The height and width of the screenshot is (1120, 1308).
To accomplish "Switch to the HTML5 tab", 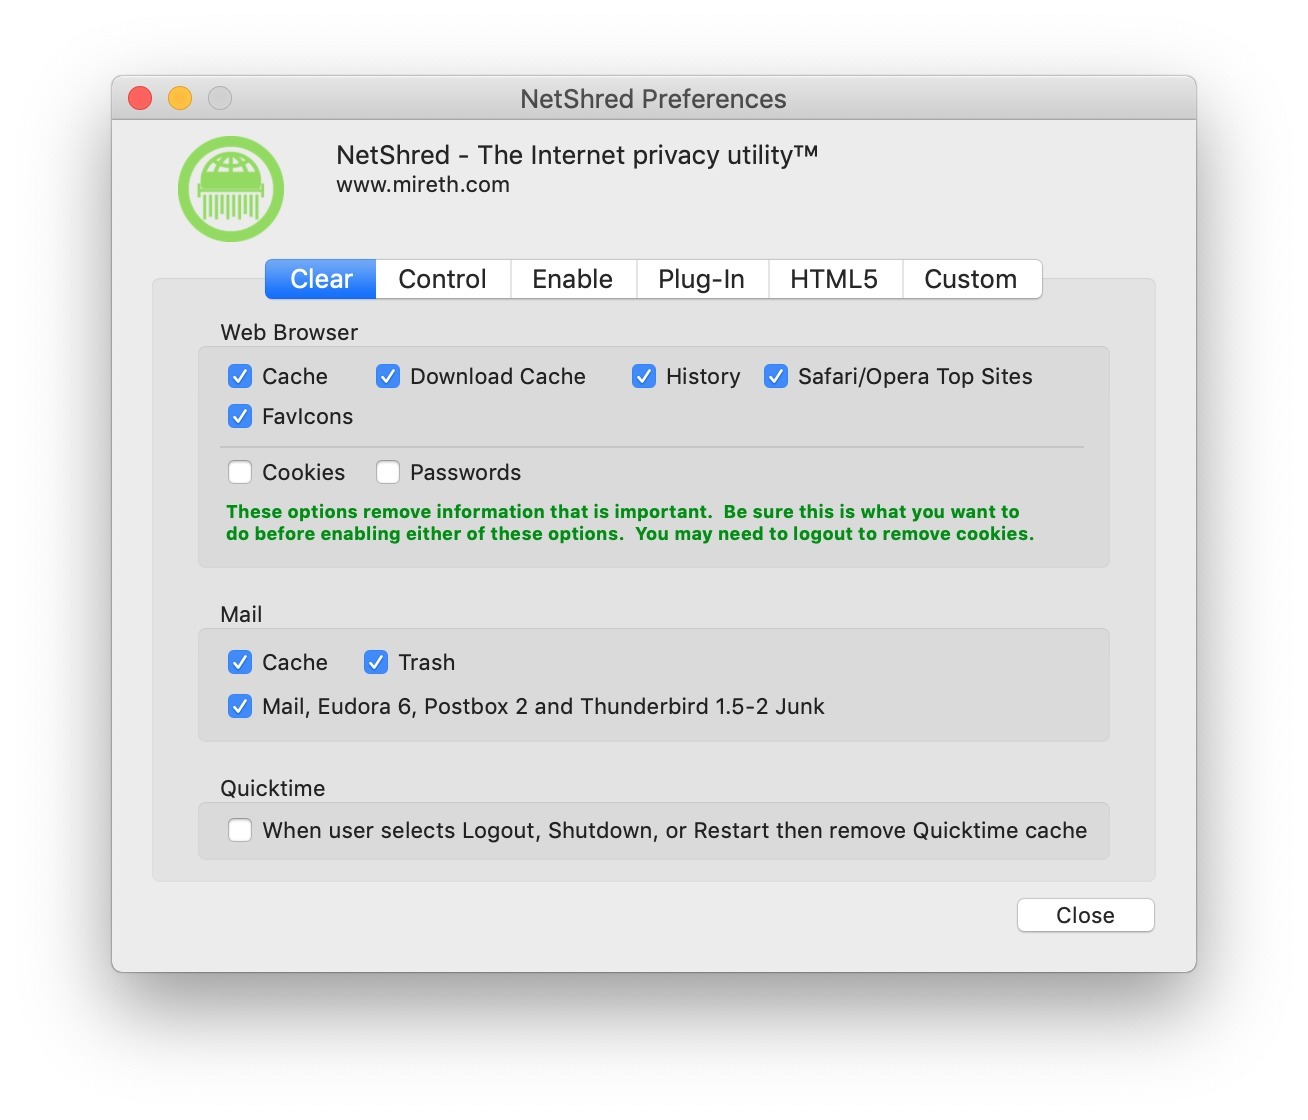I will [x=835, y=279].
